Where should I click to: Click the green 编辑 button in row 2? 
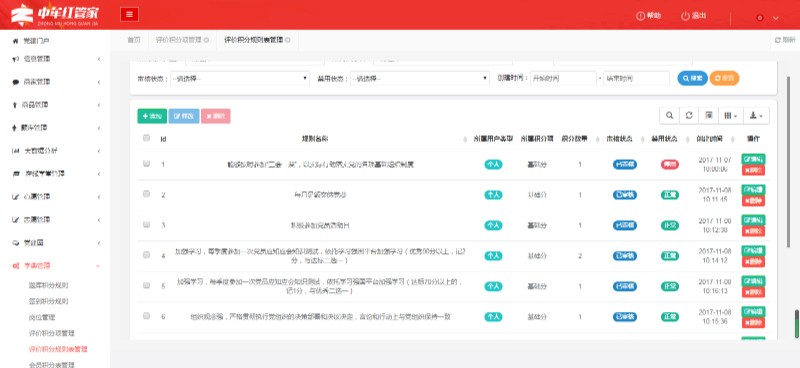pos(753,190)
